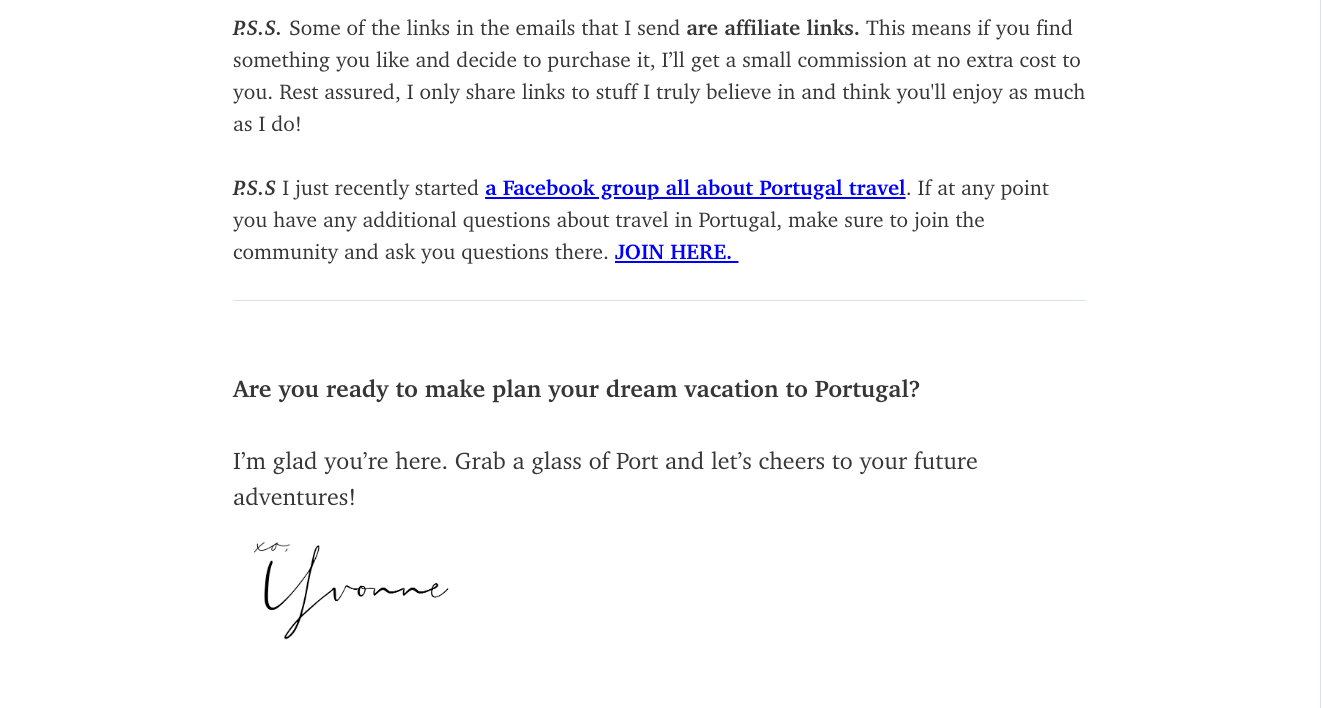The height and width of the screenshot is (708, 1322).
Task: Click 'I just recently started' text
Action: point(380,188)
